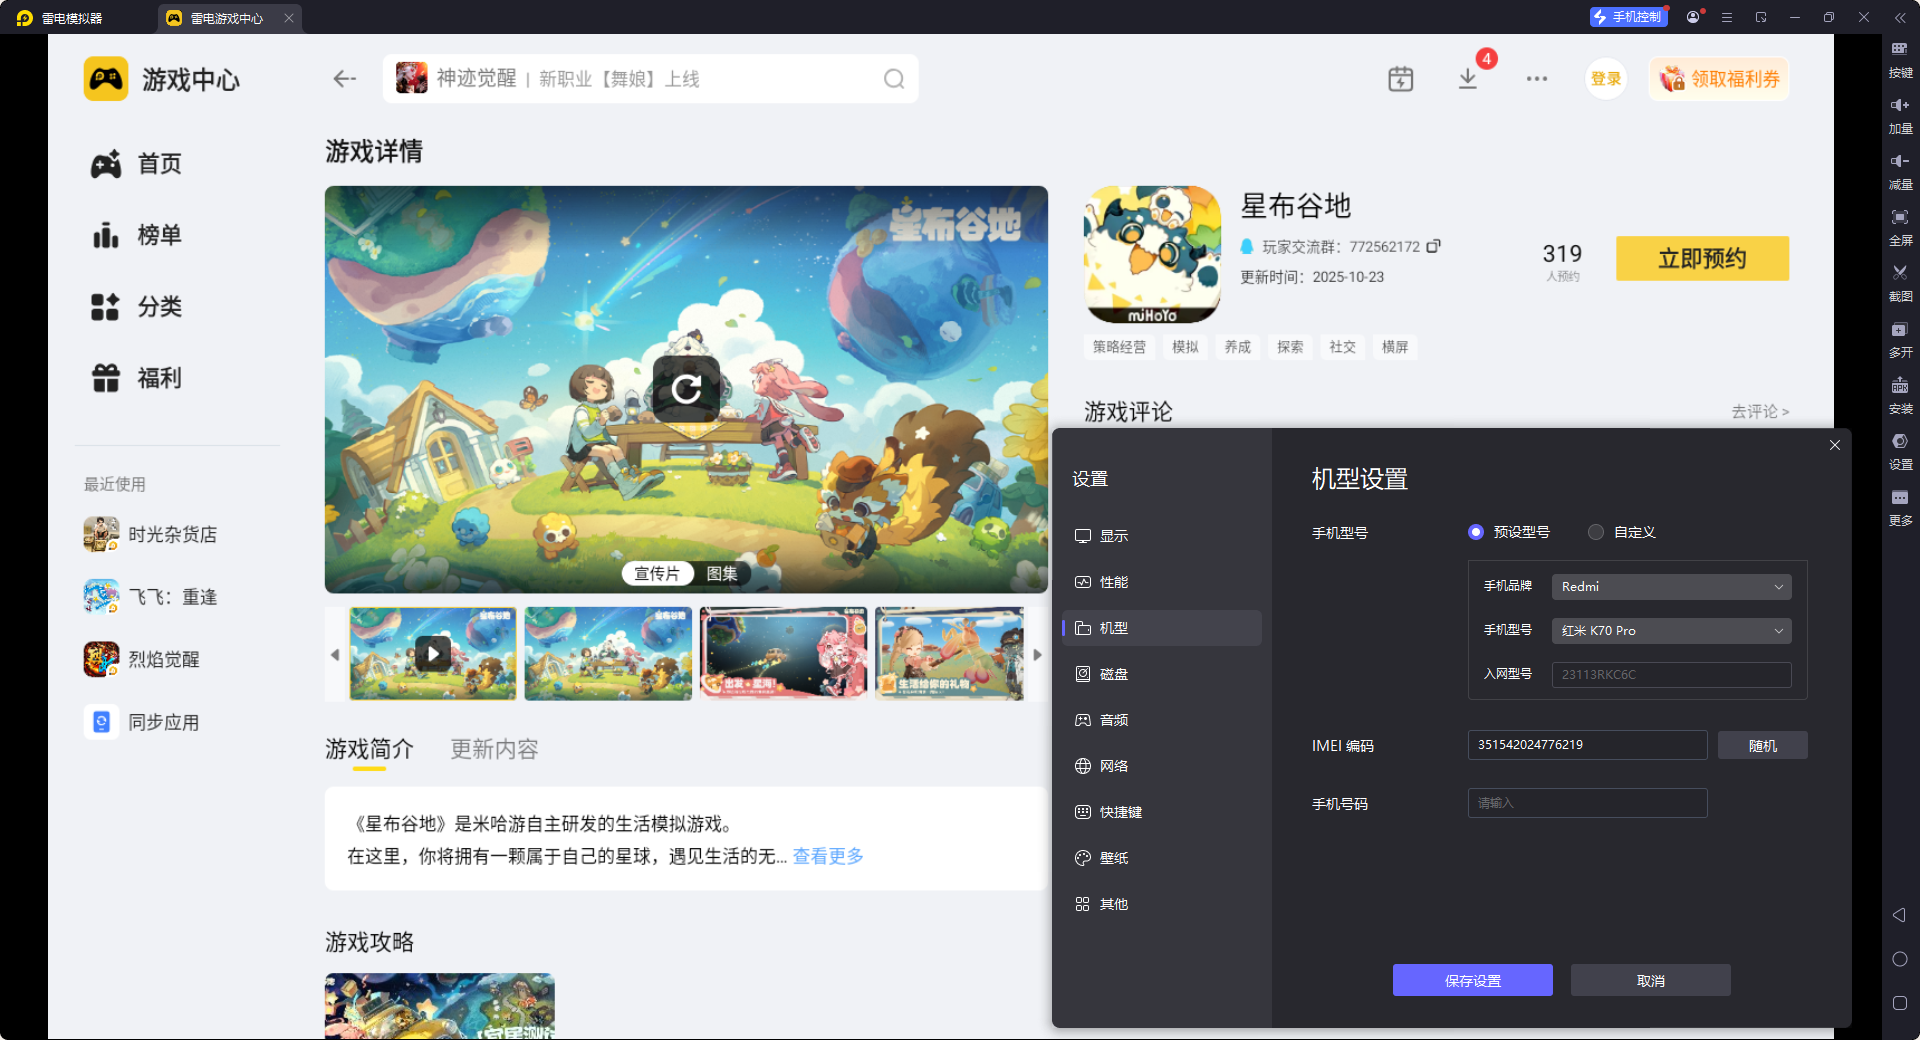This screenshot has width=1920, height=1040.
Task: Open the 手机品牌 Redmi dropdown
Action: [1671, 587]
